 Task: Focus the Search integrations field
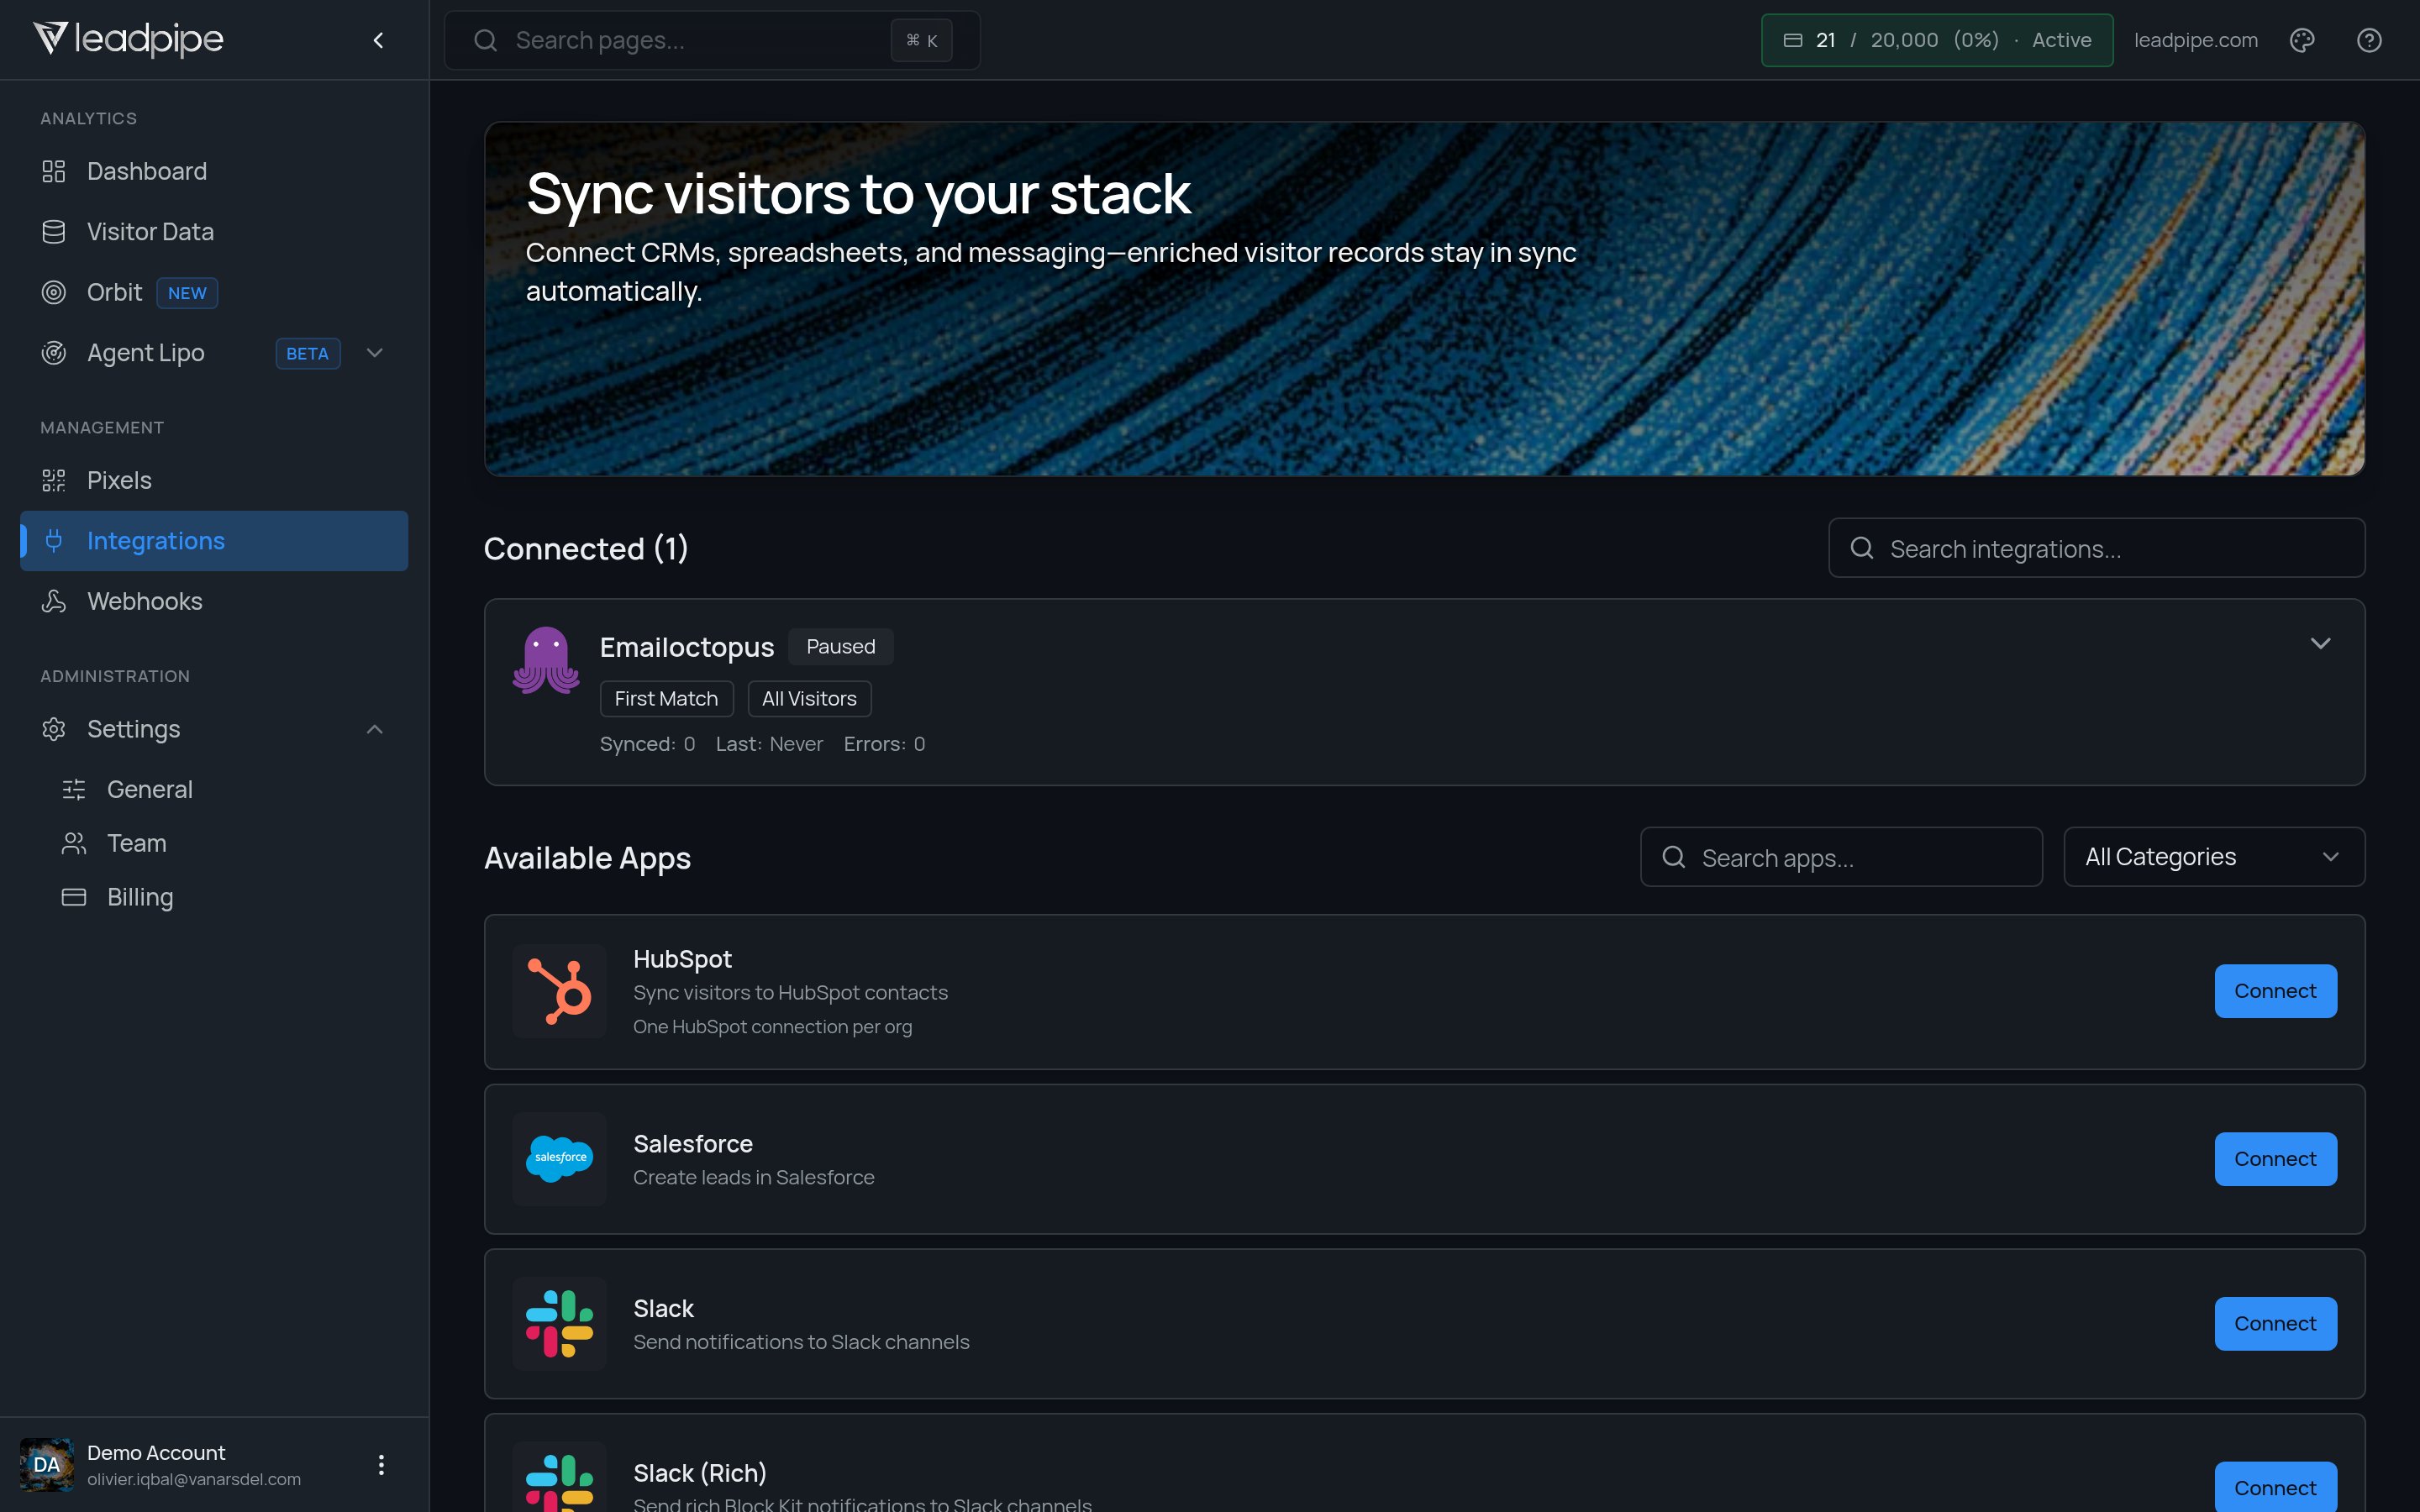(x=2096, y=548)
